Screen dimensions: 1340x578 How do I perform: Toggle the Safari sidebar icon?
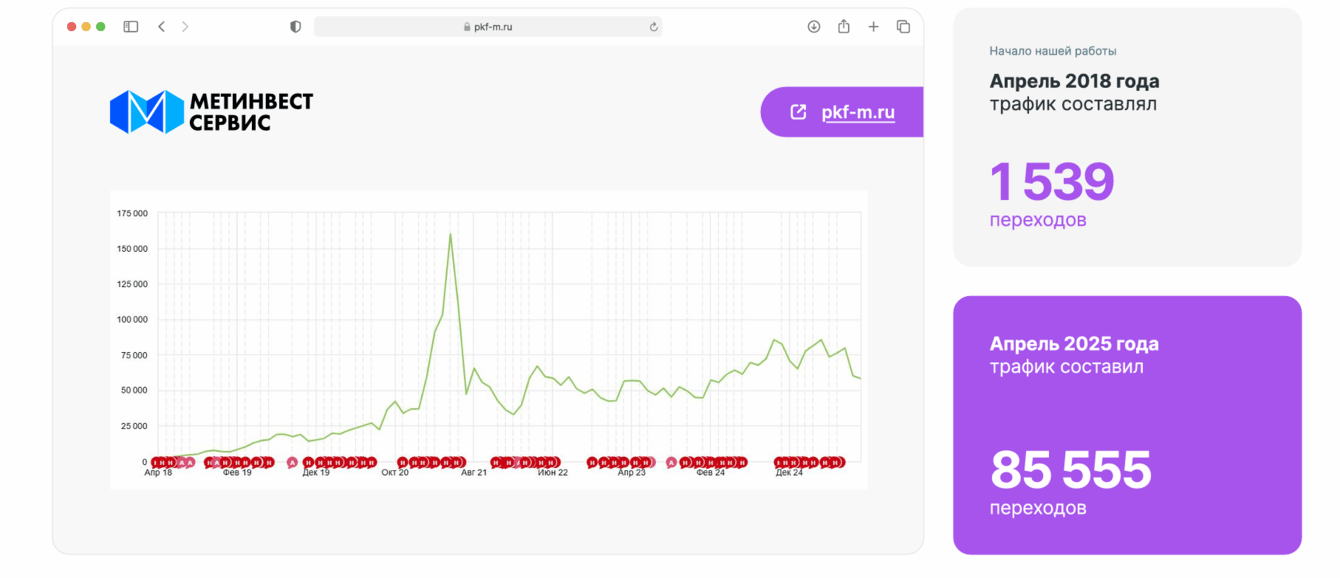[131, 27]
